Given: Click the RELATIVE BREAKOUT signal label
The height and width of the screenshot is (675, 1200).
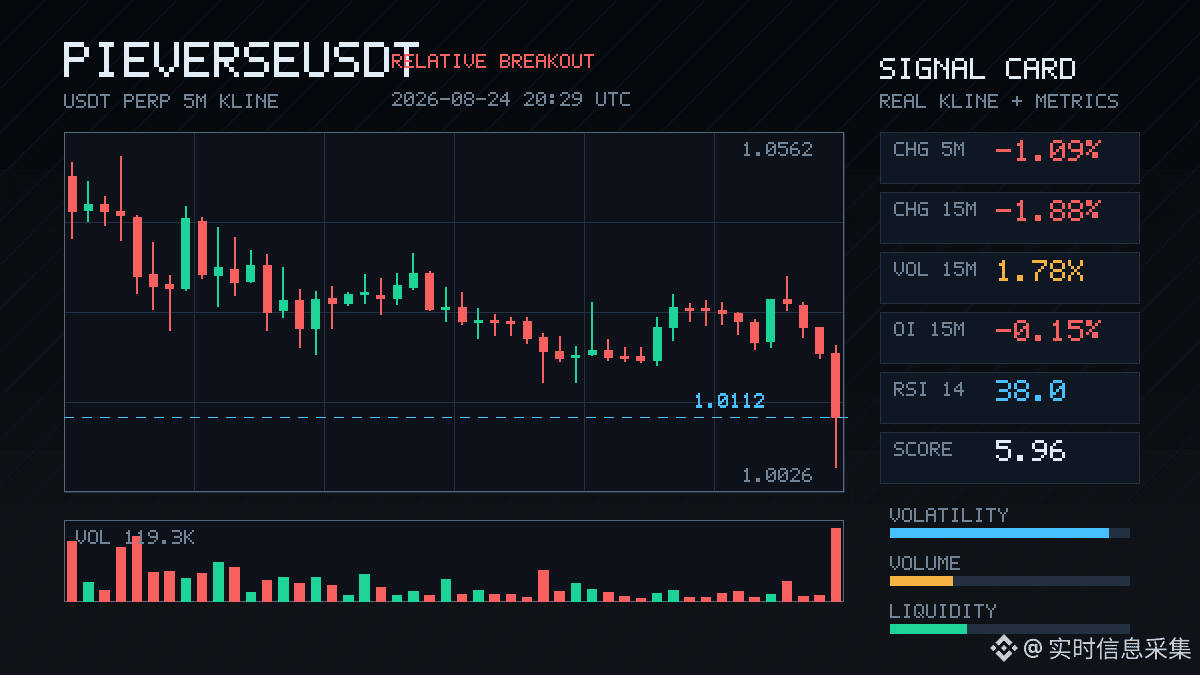Looking at the screenshot, I should click(x=492, y=62).
